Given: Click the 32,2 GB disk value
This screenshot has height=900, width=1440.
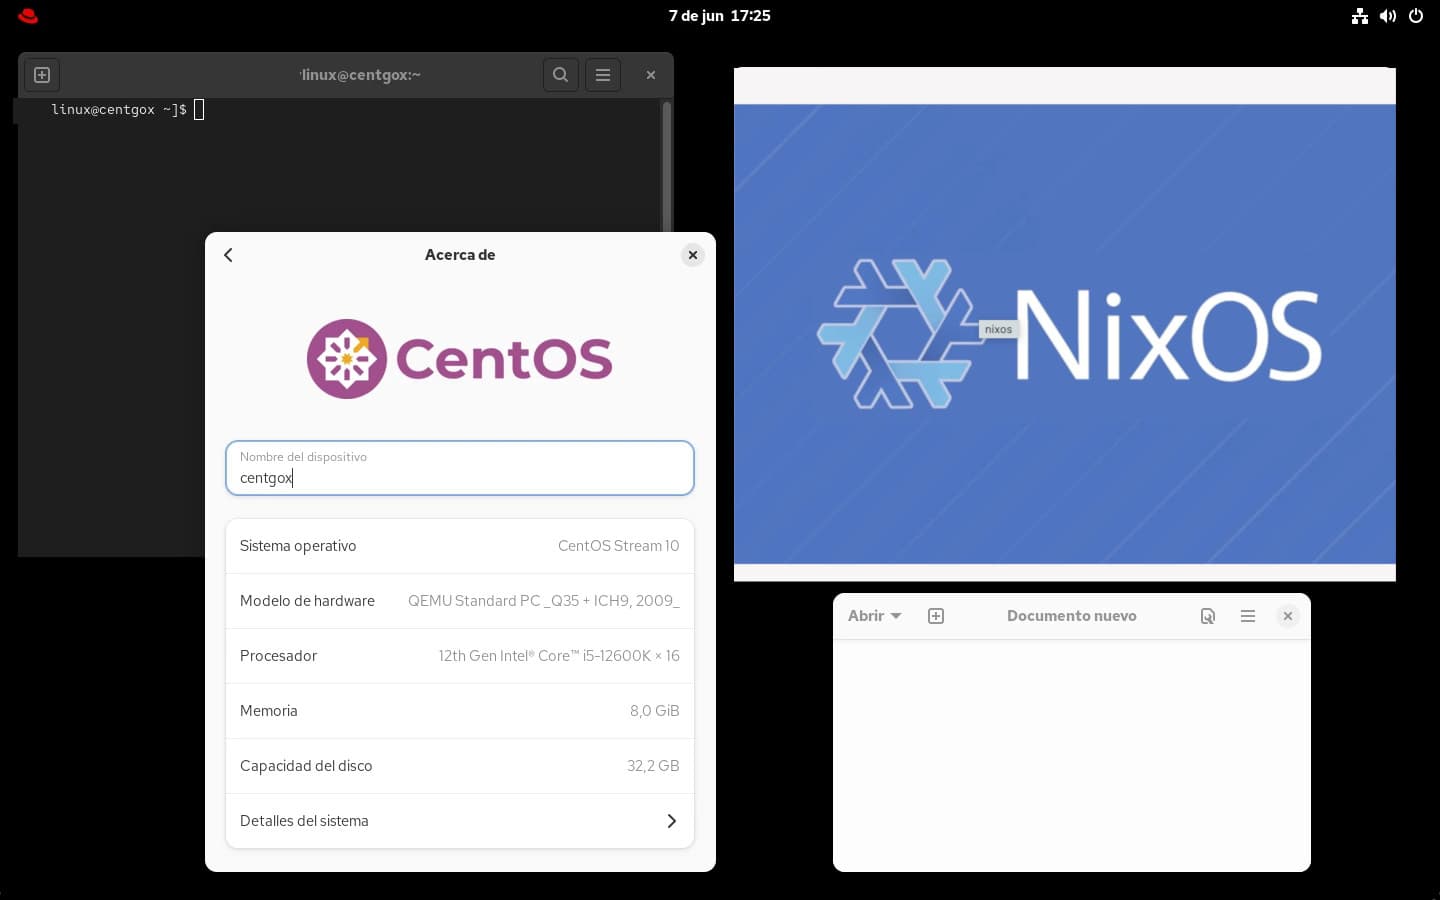Looking at the screenshot, I should point(653,766).
